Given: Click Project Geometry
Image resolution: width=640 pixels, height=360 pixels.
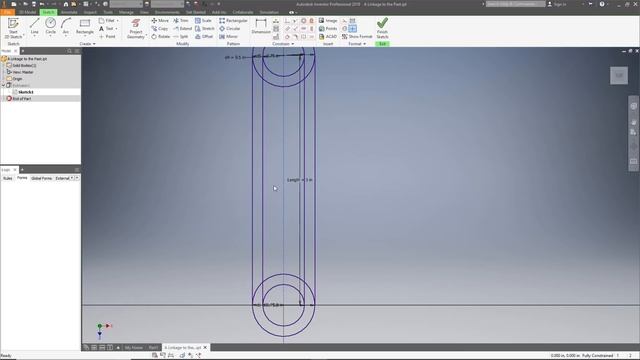Looking at the screenshot, I should point(136,28).
